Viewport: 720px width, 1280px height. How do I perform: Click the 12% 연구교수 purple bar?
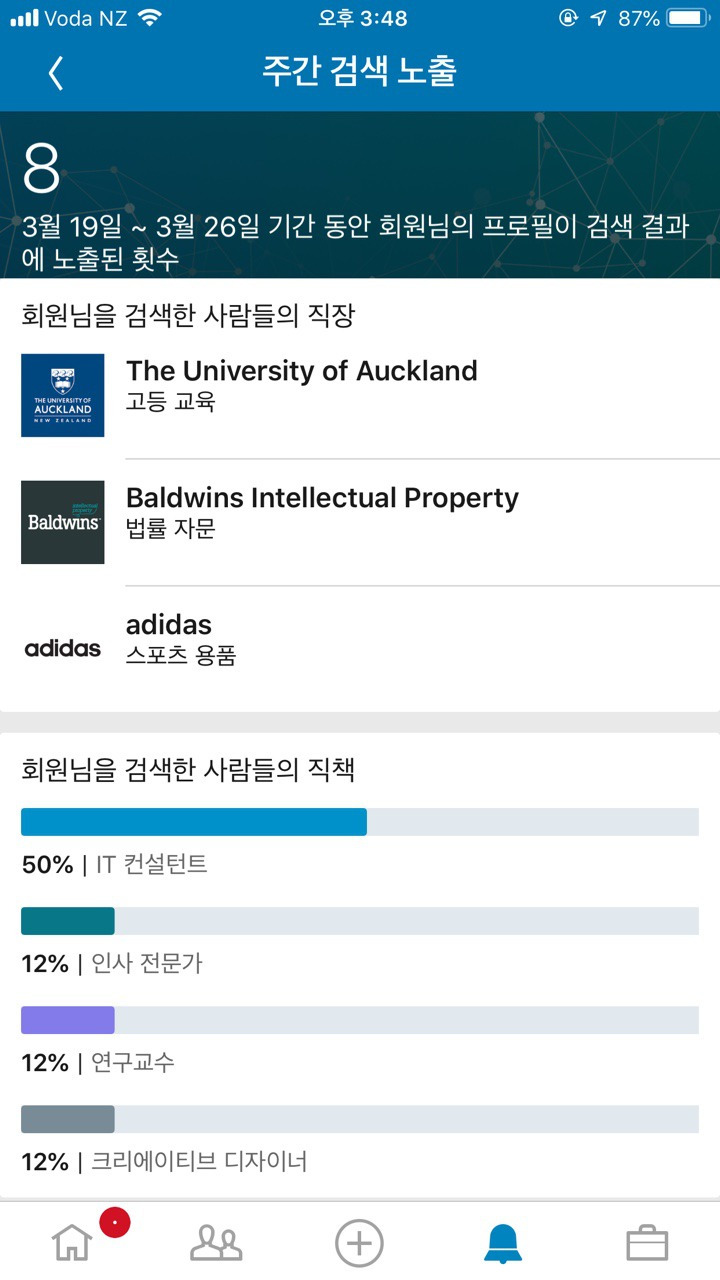pos(68,1020)
